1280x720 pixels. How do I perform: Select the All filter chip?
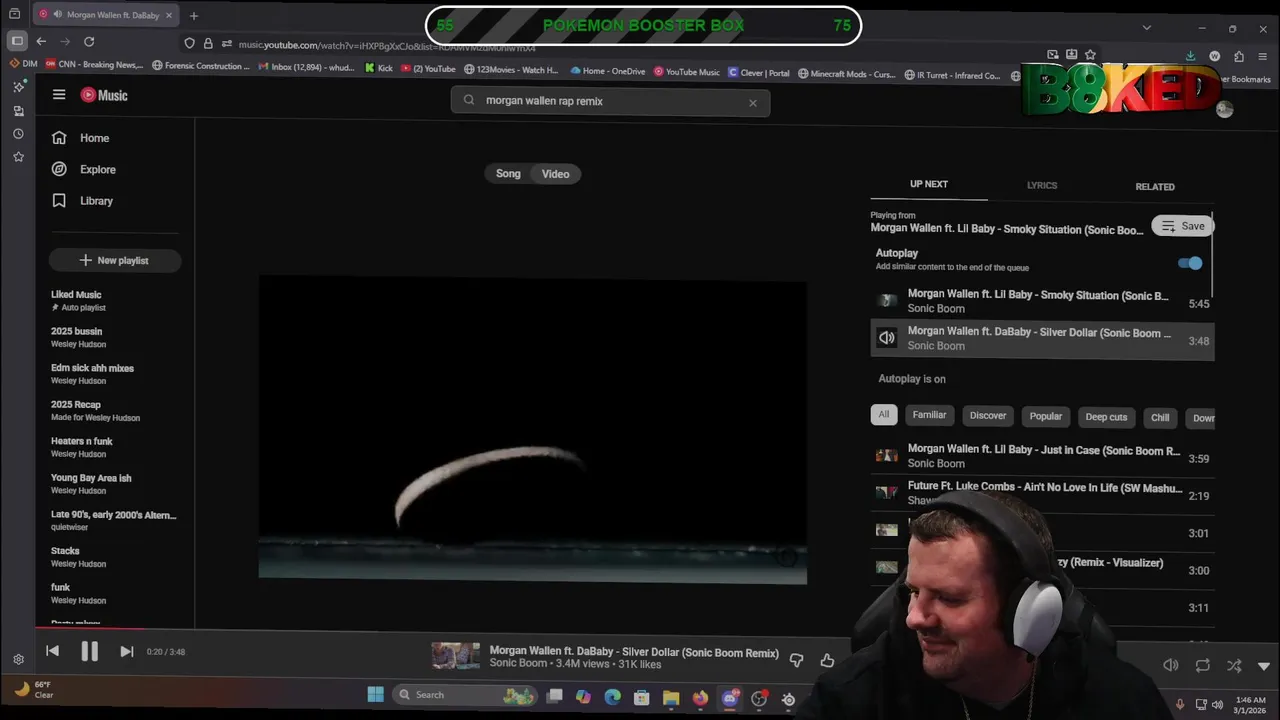884,415
